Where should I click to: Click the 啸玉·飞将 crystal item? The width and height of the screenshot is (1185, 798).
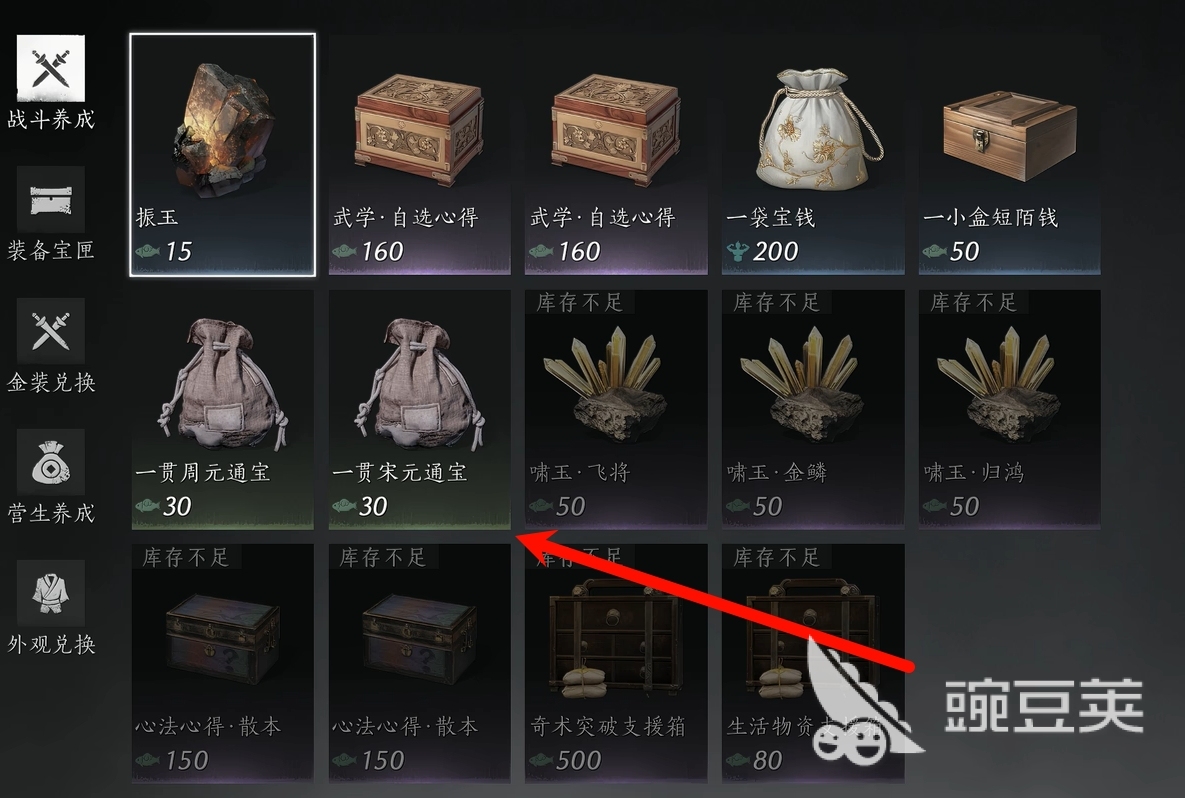[616, 410]
